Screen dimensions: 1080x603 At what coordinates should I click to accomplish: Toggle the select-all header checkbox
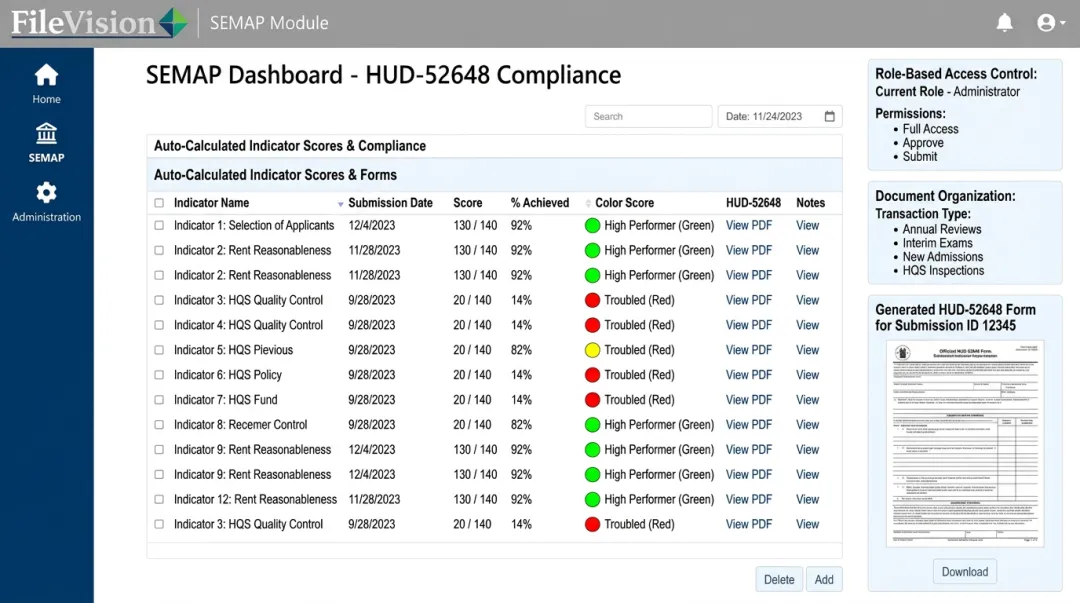(x=159, y=203)
